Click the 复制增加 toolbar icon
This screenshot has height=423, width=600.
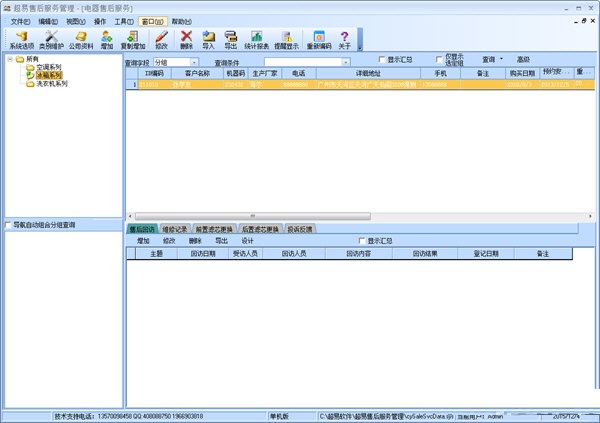pyautogui.click(x=131, y=40)
